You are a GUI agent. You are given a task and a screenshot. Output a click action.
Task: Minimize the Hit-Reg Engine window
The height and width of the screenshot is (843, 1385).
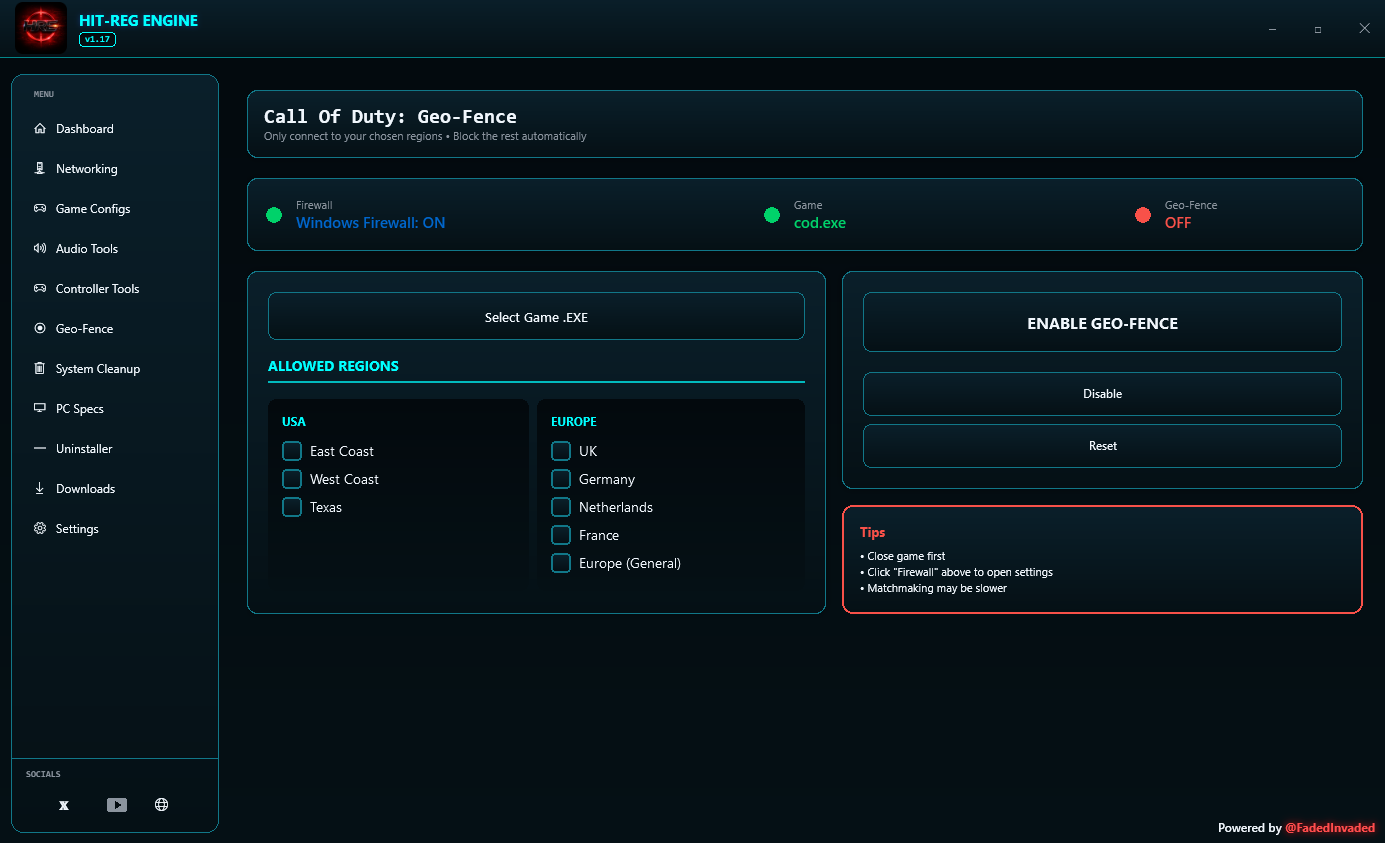pos(1272,29)
